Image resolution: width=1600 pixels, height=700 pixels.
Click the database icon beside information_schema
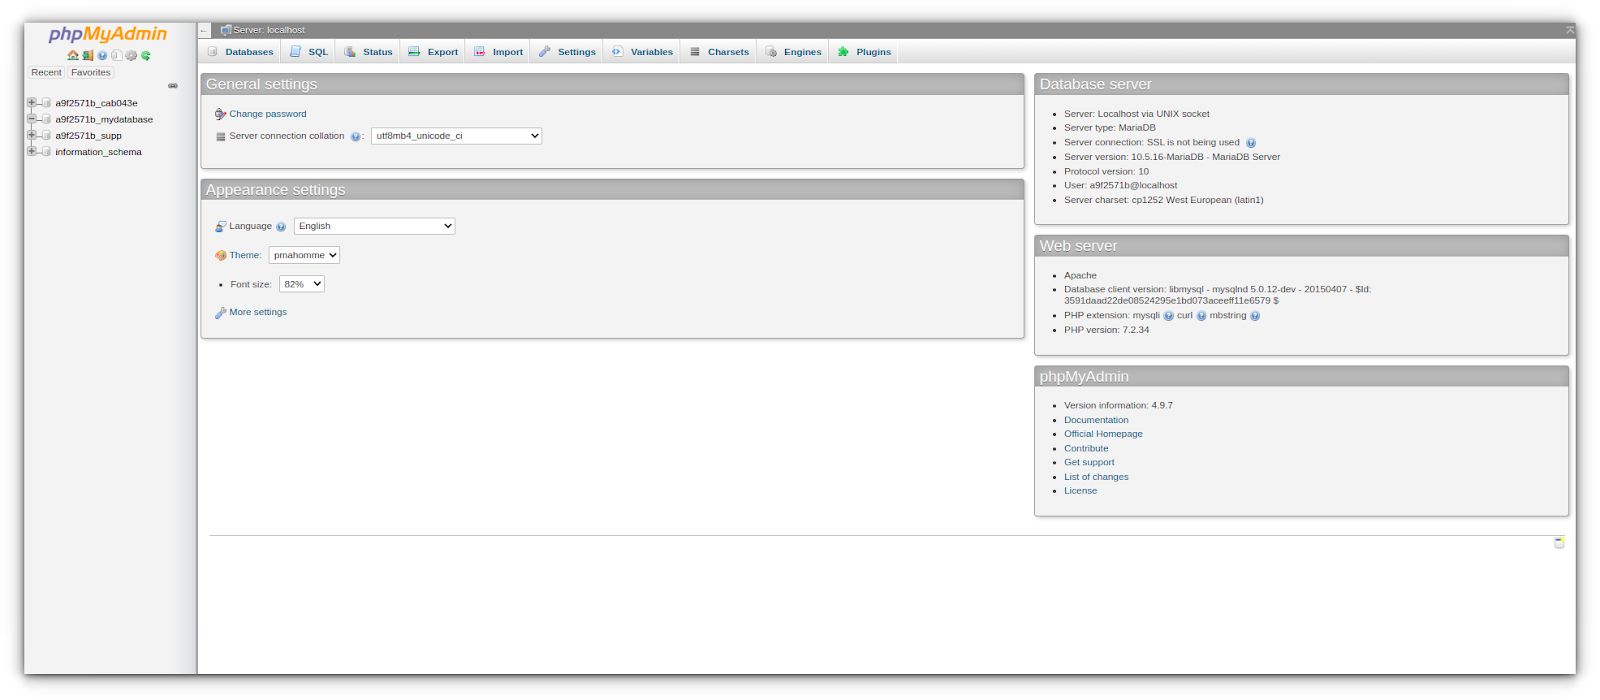(46, 152)
